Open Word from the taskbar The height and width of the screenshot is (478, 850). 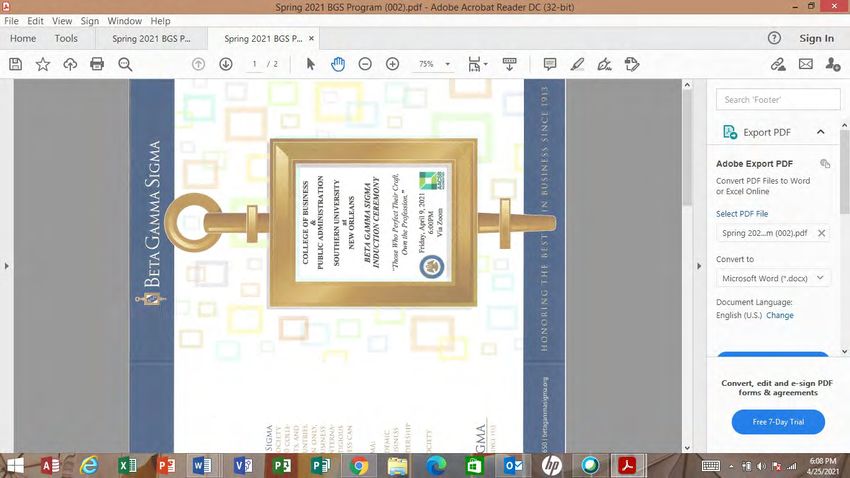pos(202,466)
